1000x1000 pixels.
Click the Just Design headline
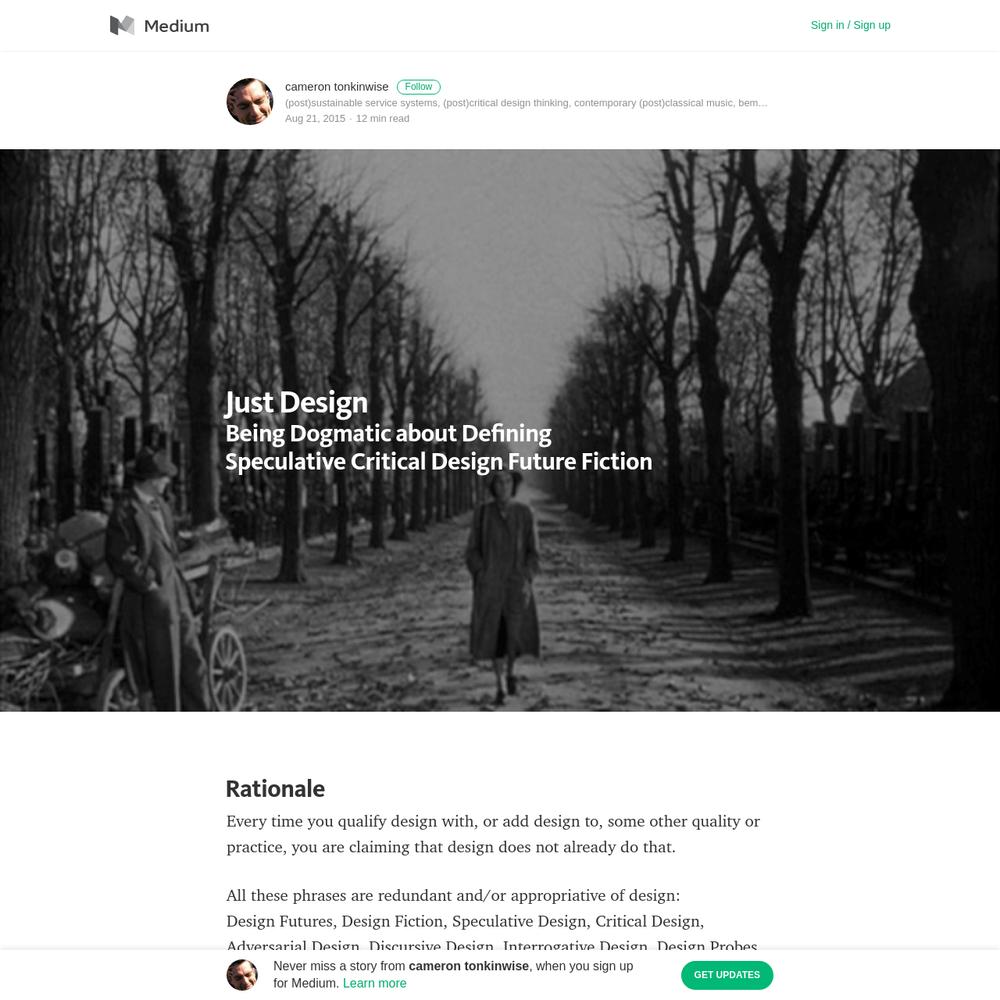click(296, 402)
